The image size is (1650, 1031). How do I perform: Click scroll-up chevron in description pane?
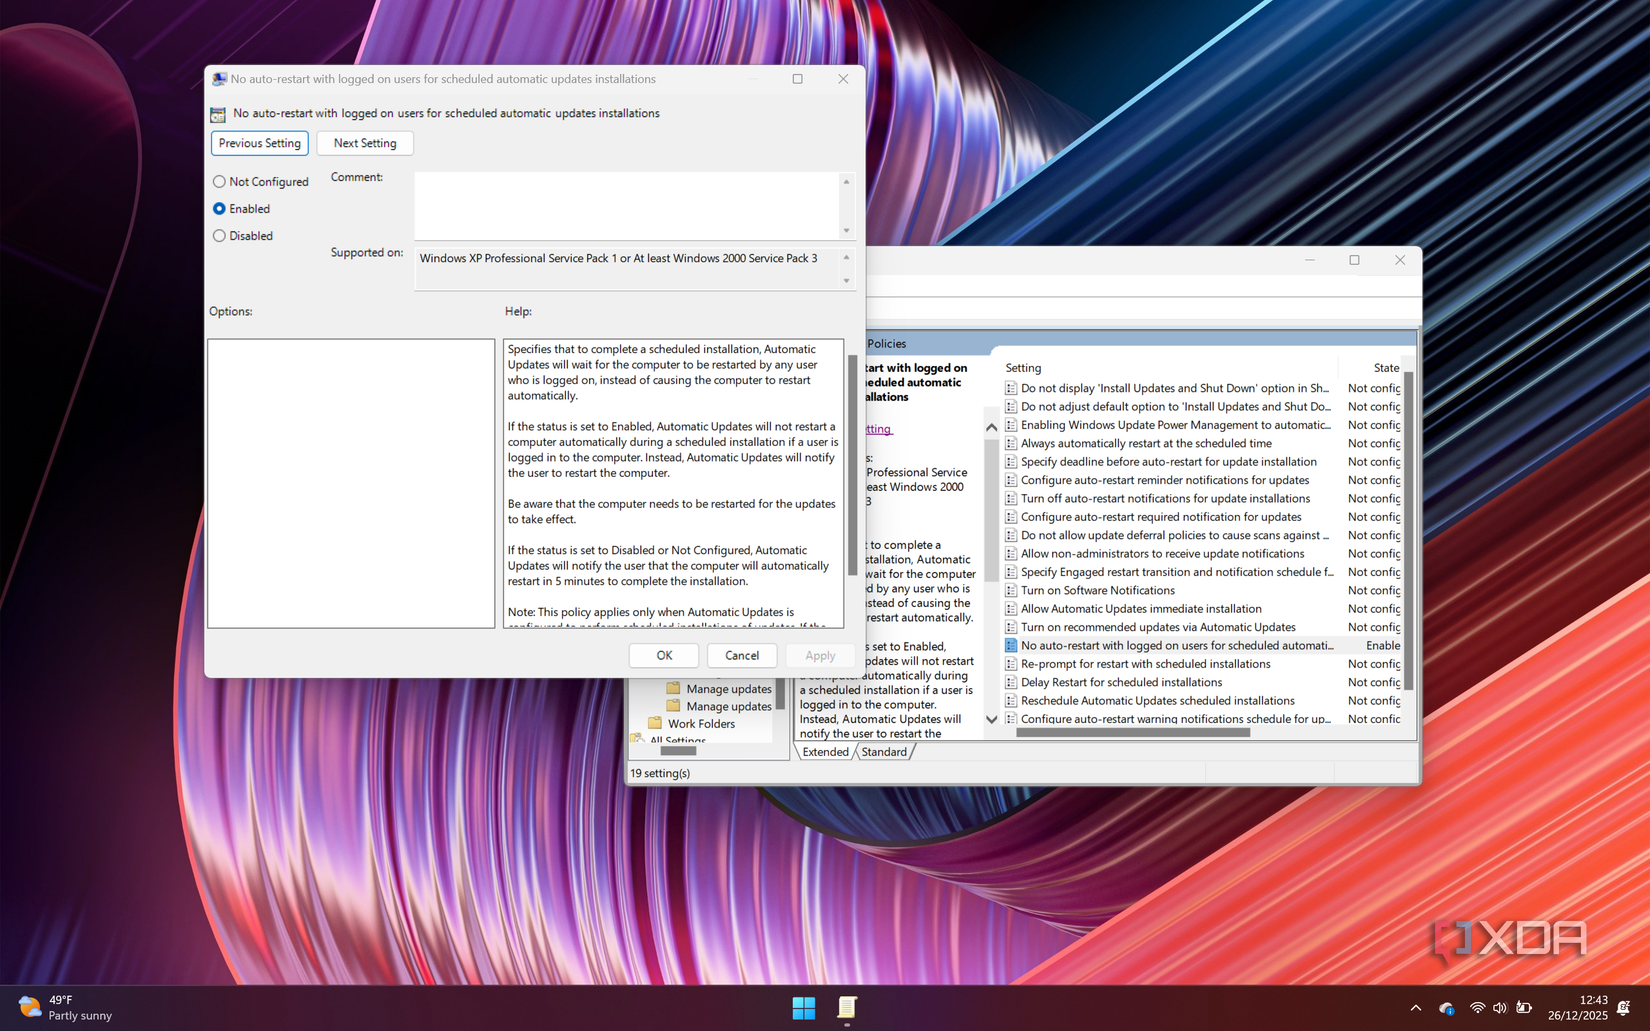991,427
